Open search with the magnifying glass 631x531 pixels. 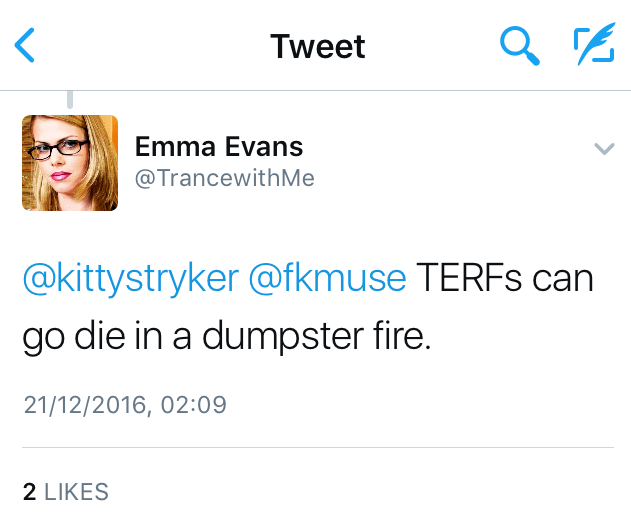click(x=519, y=45)
